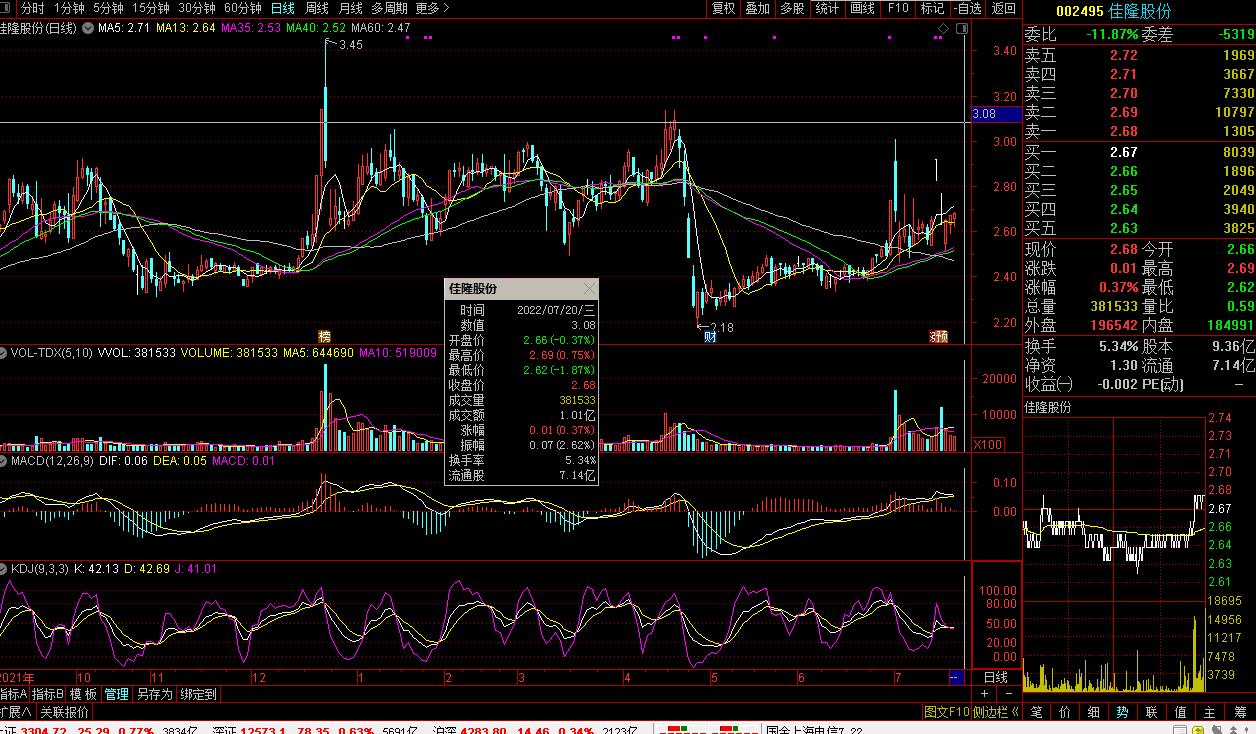Viewport: 1256px width, 734px height.
Task: Select the 日线 daily period
Action: [283, 8]
